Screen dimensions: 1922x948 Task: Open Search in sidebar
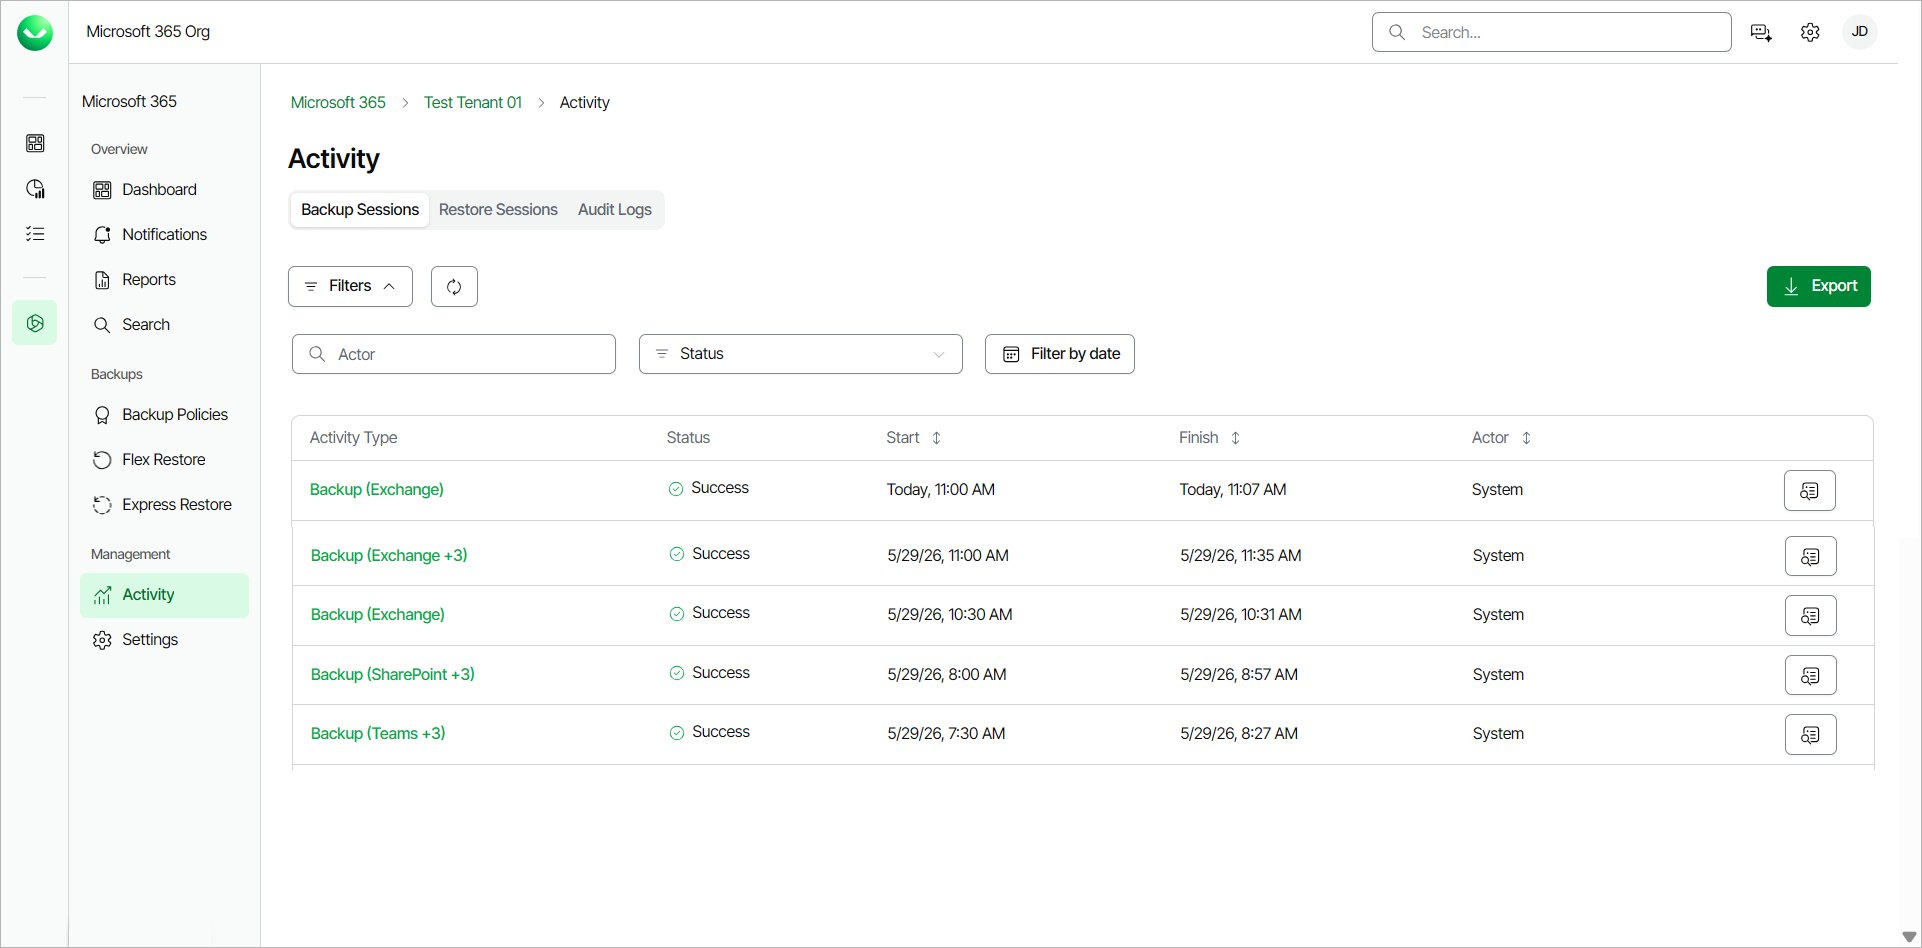coord(164,325)
